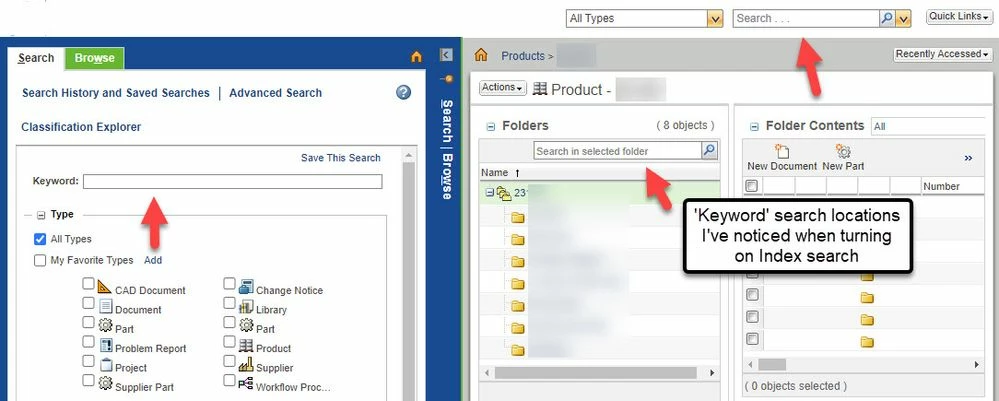Click the left arrow of the Folder Contents scrollbar
Viewport: 999px width, 401px height.
pos(751,365)
